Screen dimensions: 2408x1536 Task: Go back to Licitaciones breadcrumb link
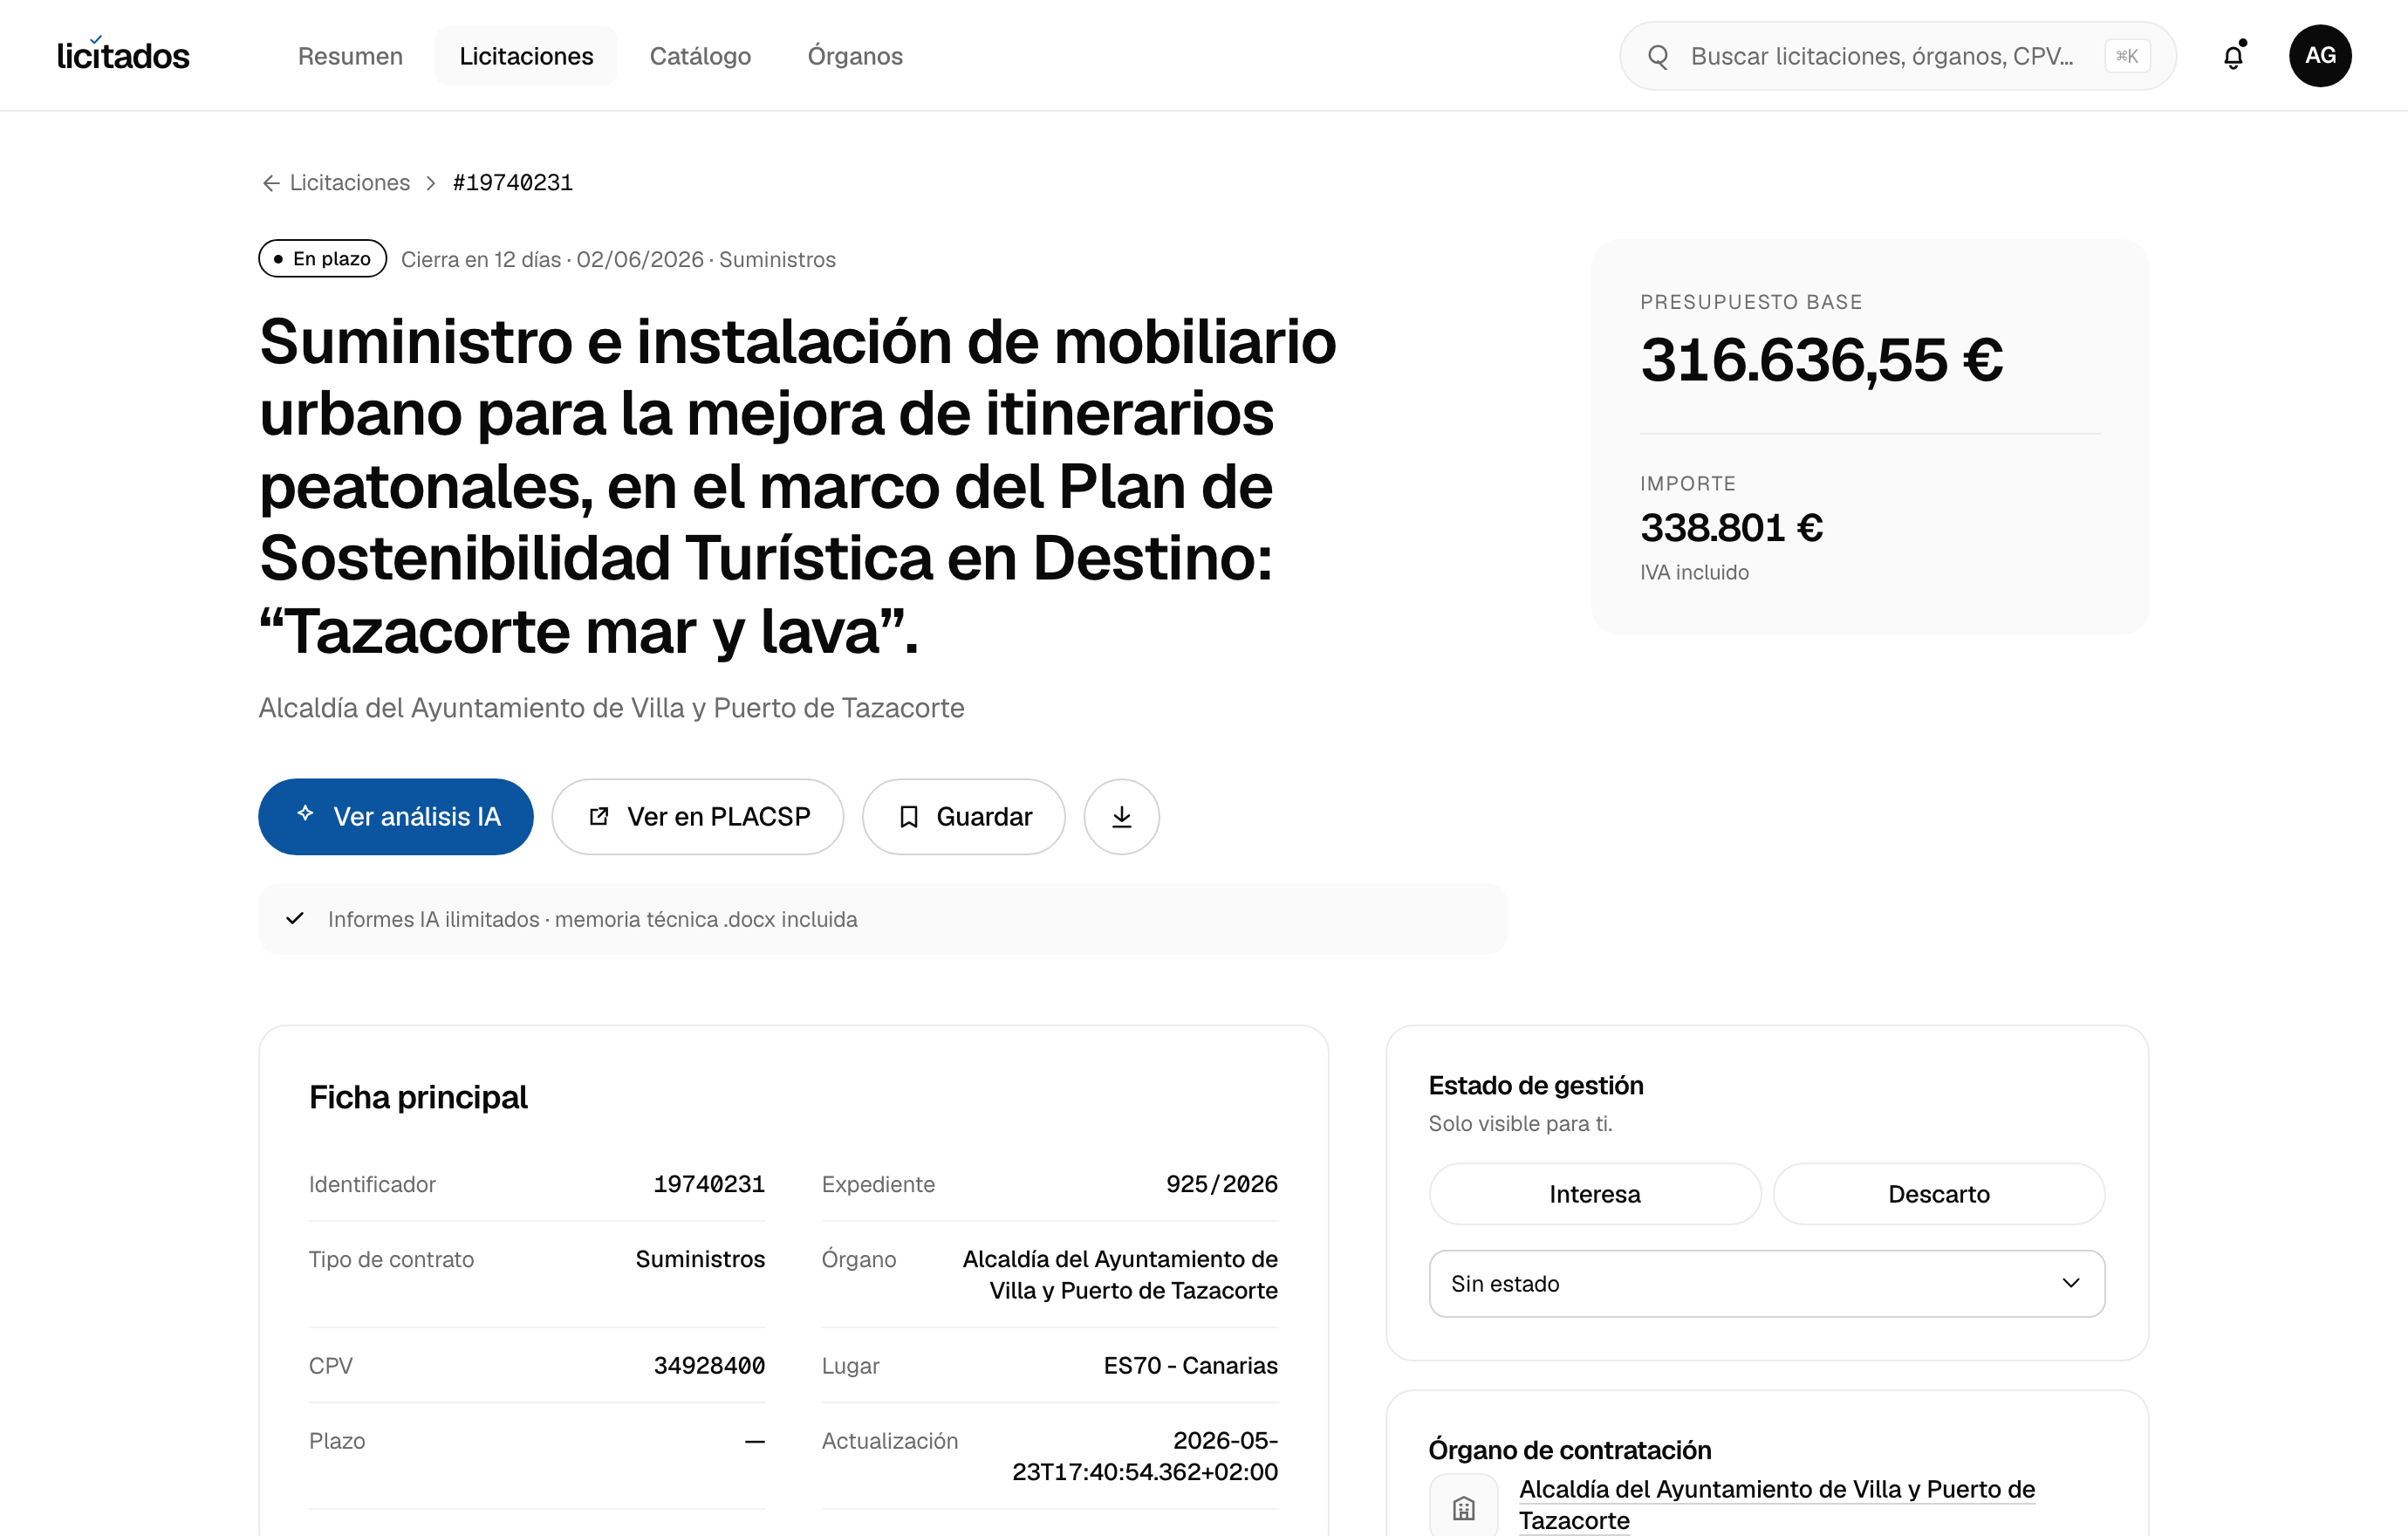pyautogui.click(x=350, y=183)
